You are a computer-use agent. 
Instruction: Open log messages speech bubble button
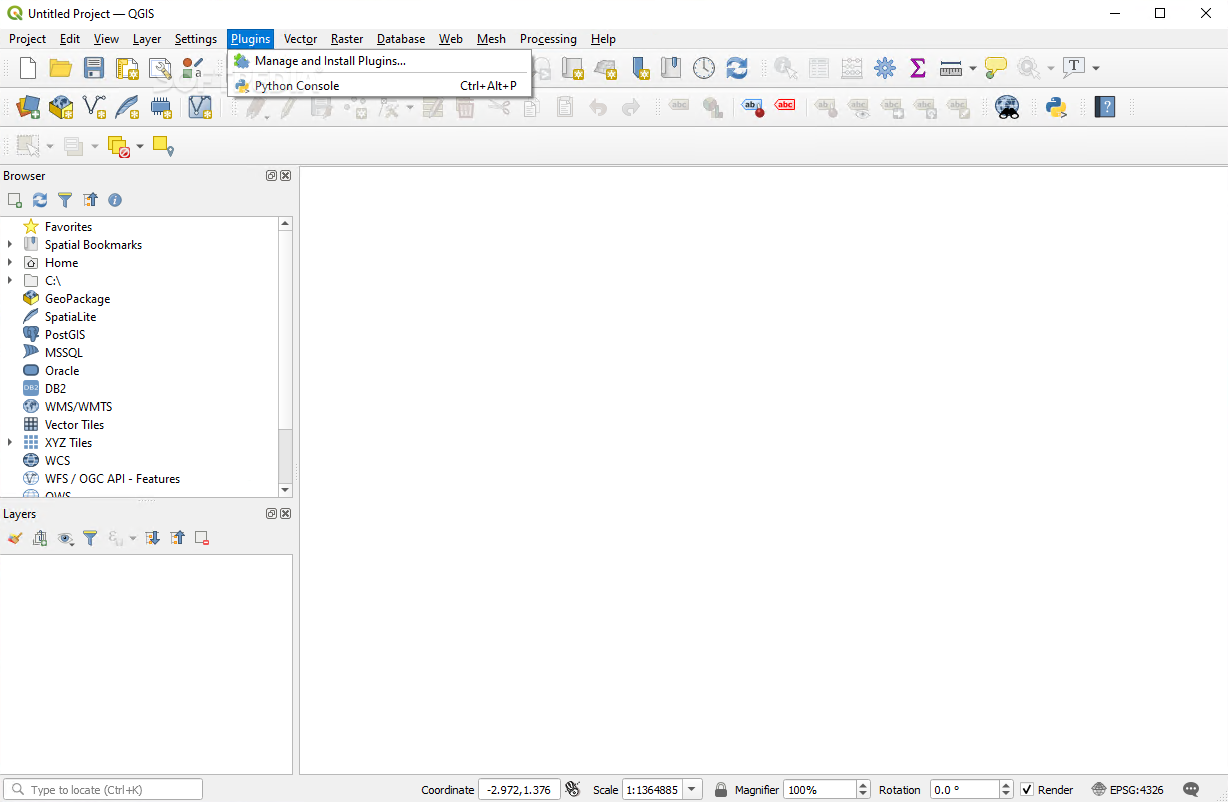[1191, 790]
